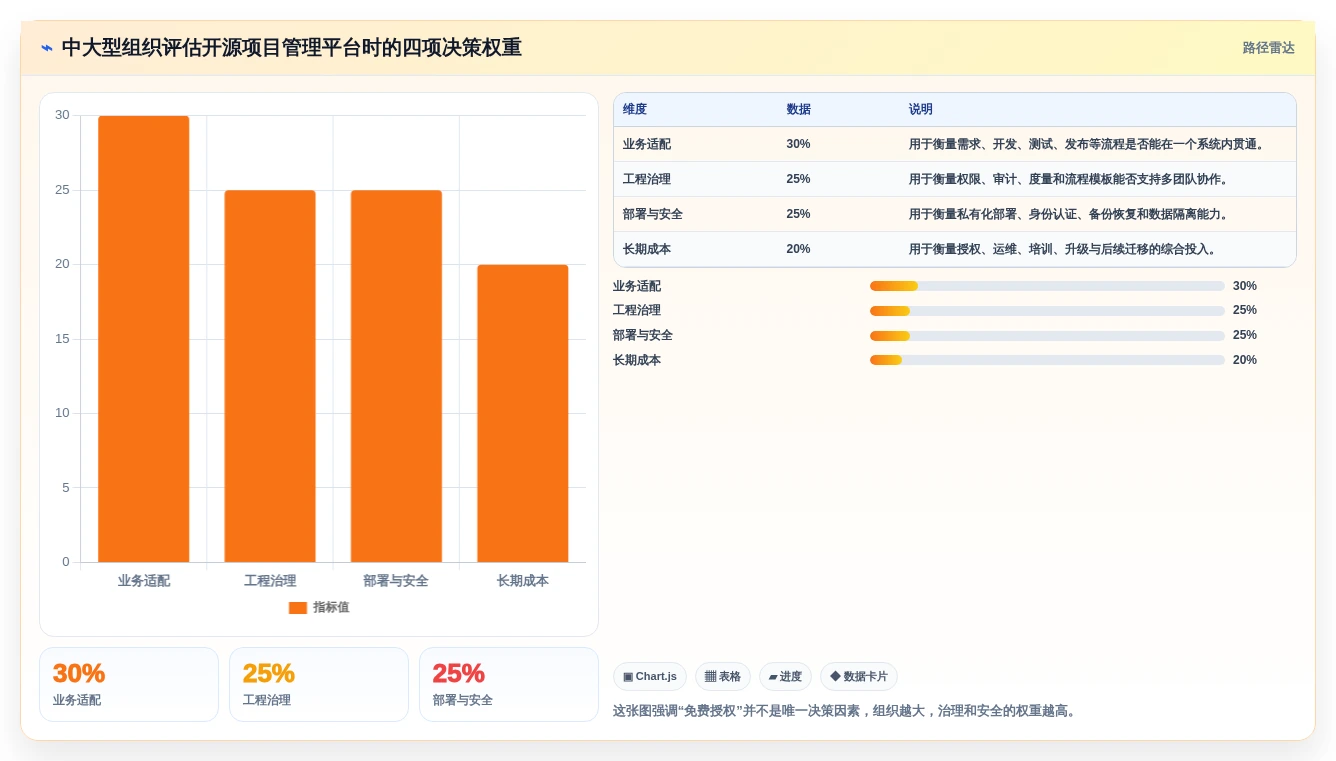The image size is (1336, 761).
Task: Click the 20% cell in the table
Action: (798, 249)
